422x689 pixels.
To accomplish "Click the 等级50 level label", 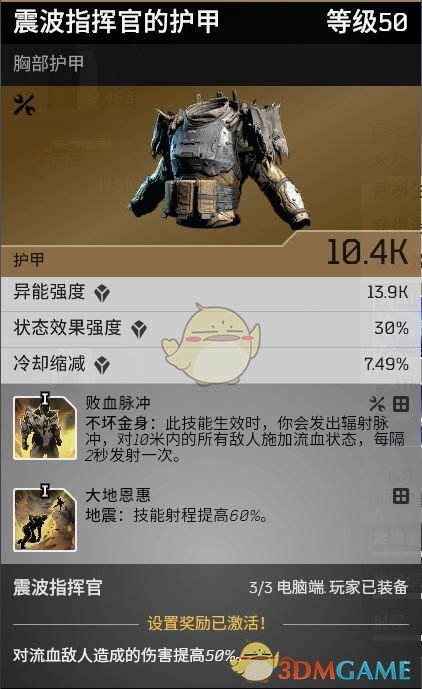I will point(367,22).
